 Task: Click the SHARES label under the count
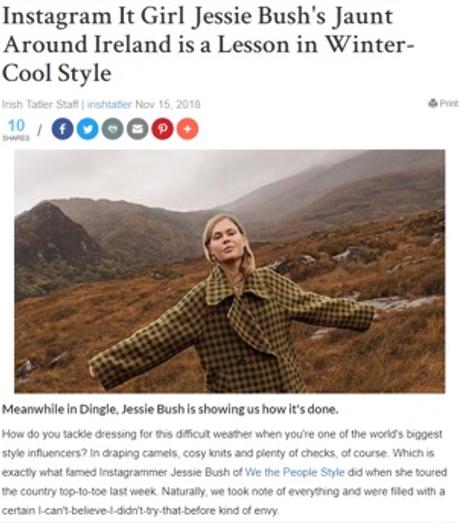tap(16, 138)
